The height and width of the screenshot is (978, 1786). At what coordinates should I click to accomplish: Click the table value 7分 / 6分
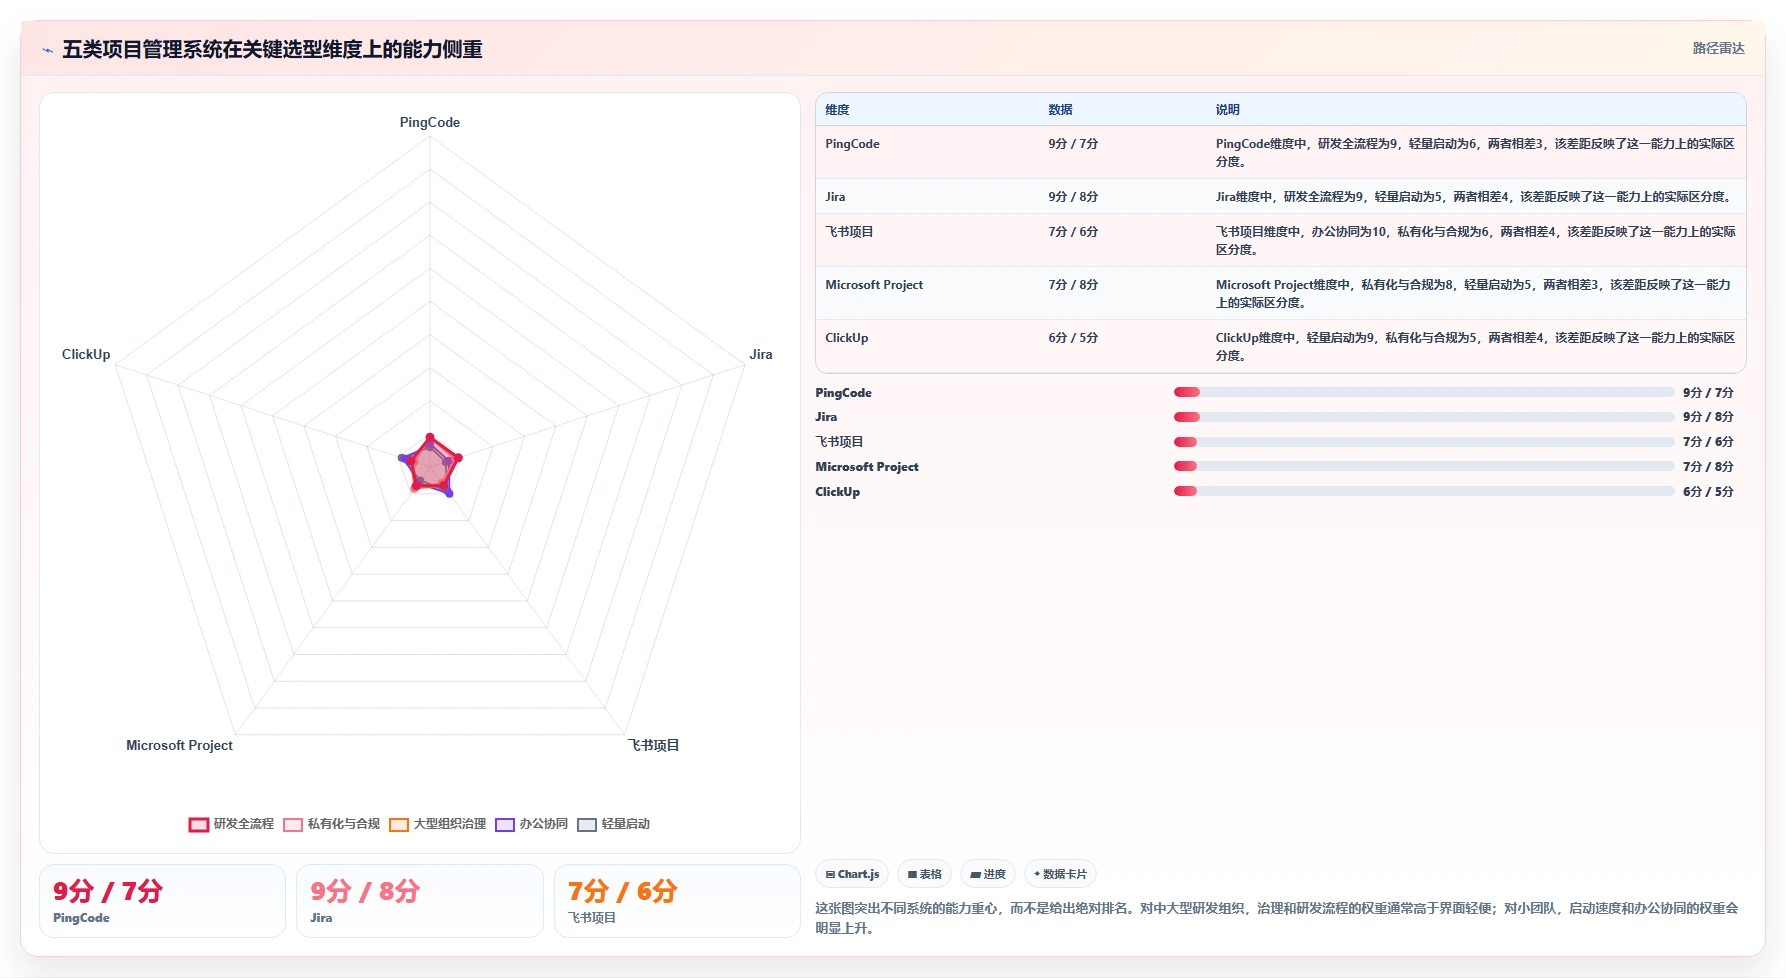point(1073,232)
